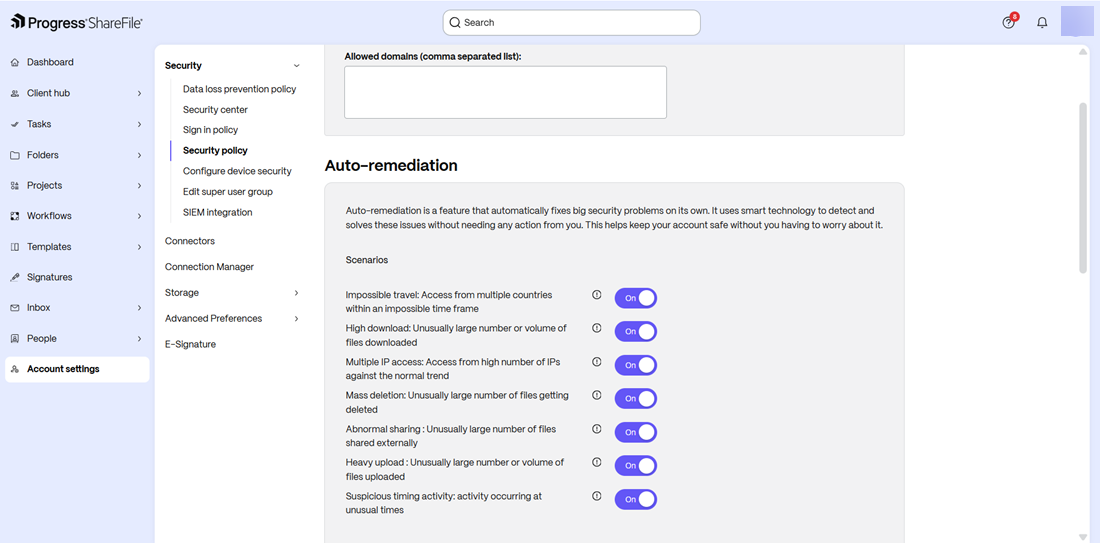Expand Templates chevron in sidebar

[139, 247]
